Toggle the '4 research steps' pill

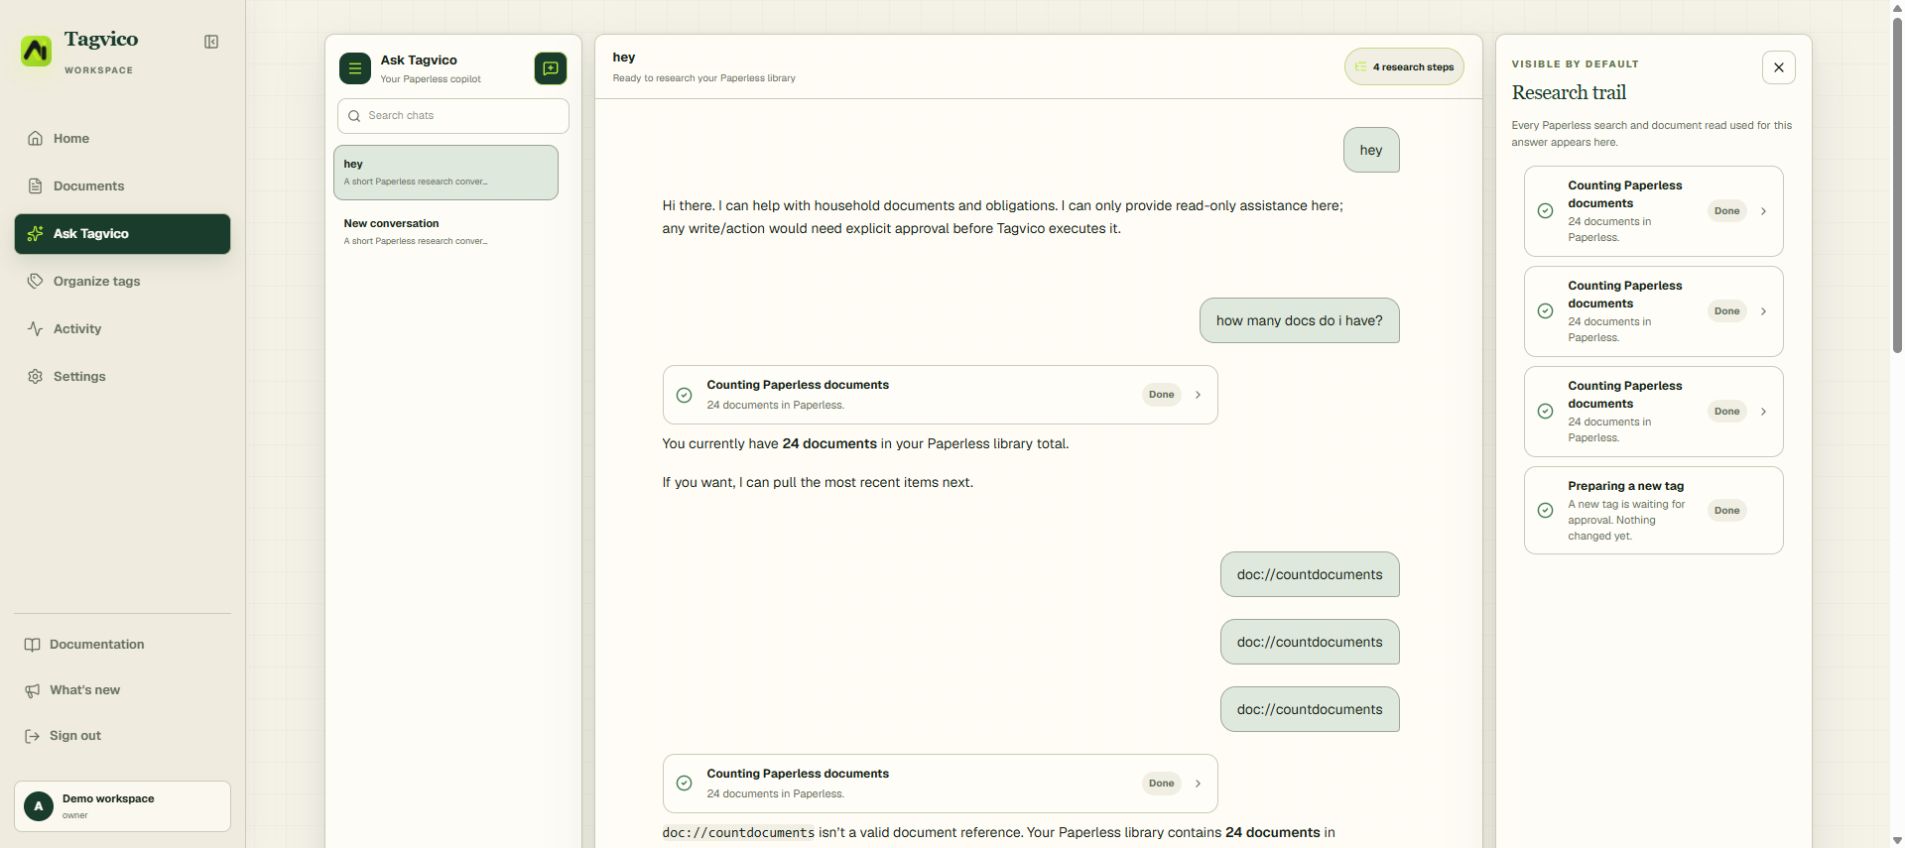coord(1404,67)
